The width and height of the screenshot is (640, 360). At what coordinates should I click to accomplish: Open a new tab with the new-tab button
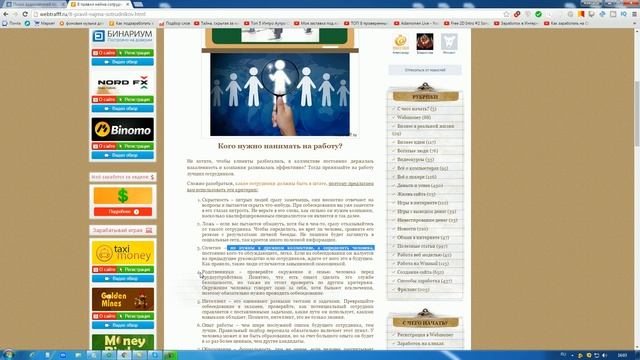point(138,4)
